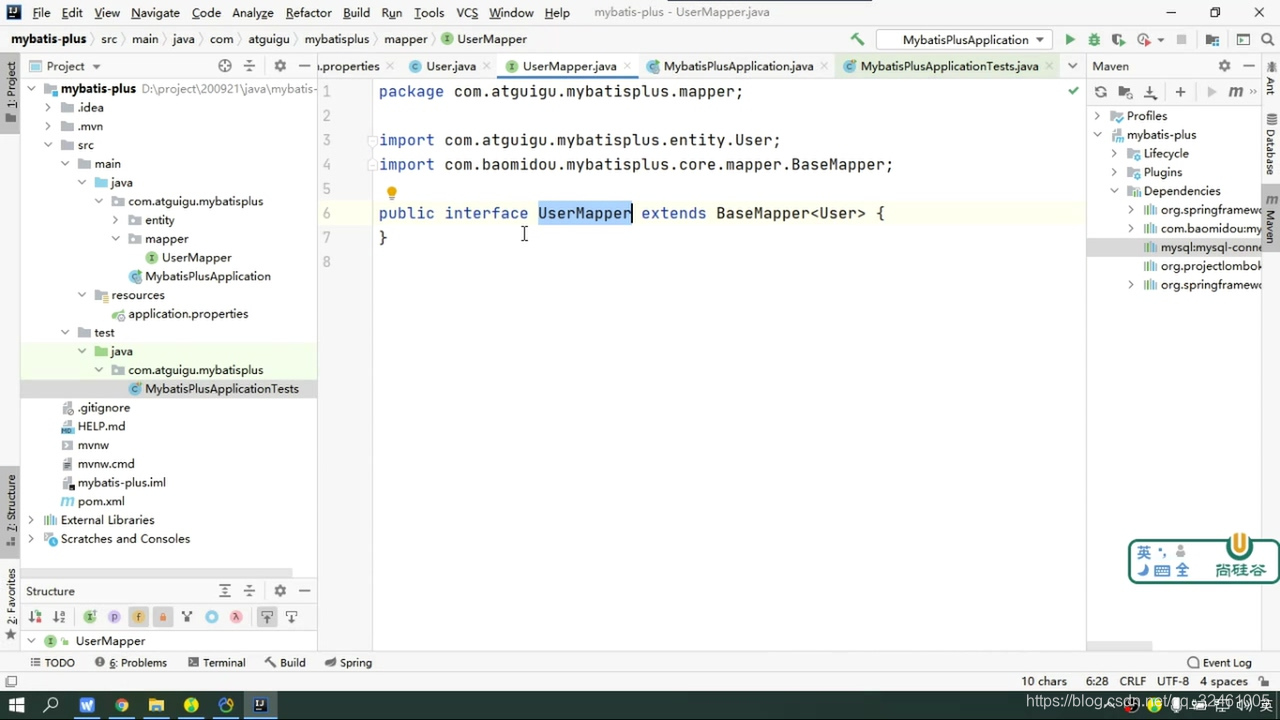Open Word from Windows taskbar
This screenshot has width=1280, height=720.
tap(86, 705)
